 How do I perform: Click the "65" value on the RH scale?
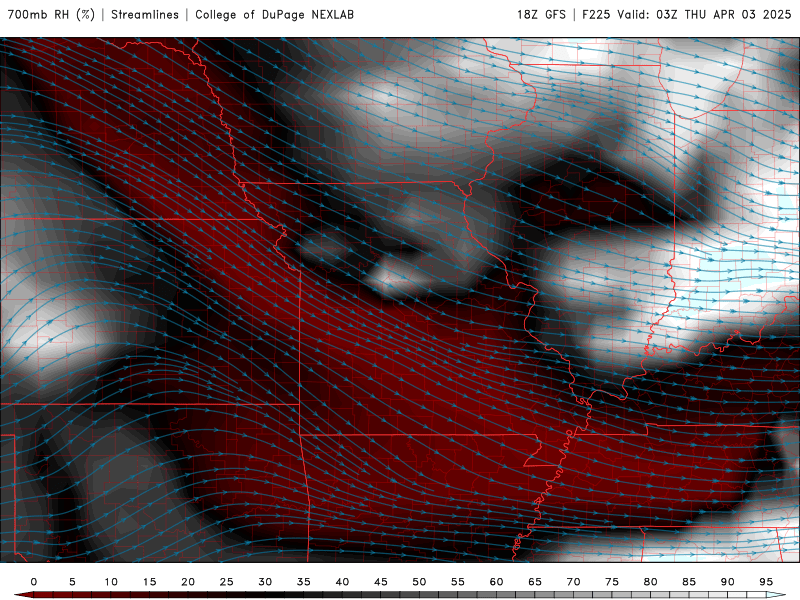click(535, 582)
